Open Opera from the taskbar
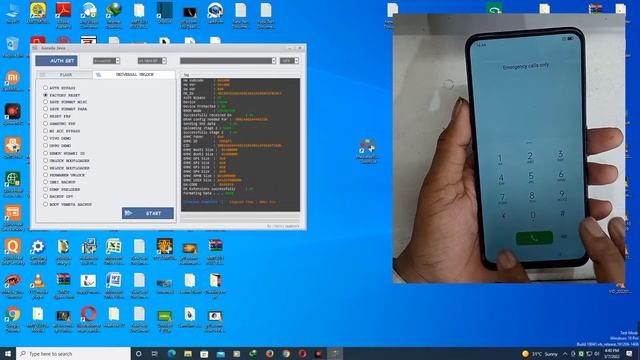Viewport: 640px width, 360px height. point(302,353)
